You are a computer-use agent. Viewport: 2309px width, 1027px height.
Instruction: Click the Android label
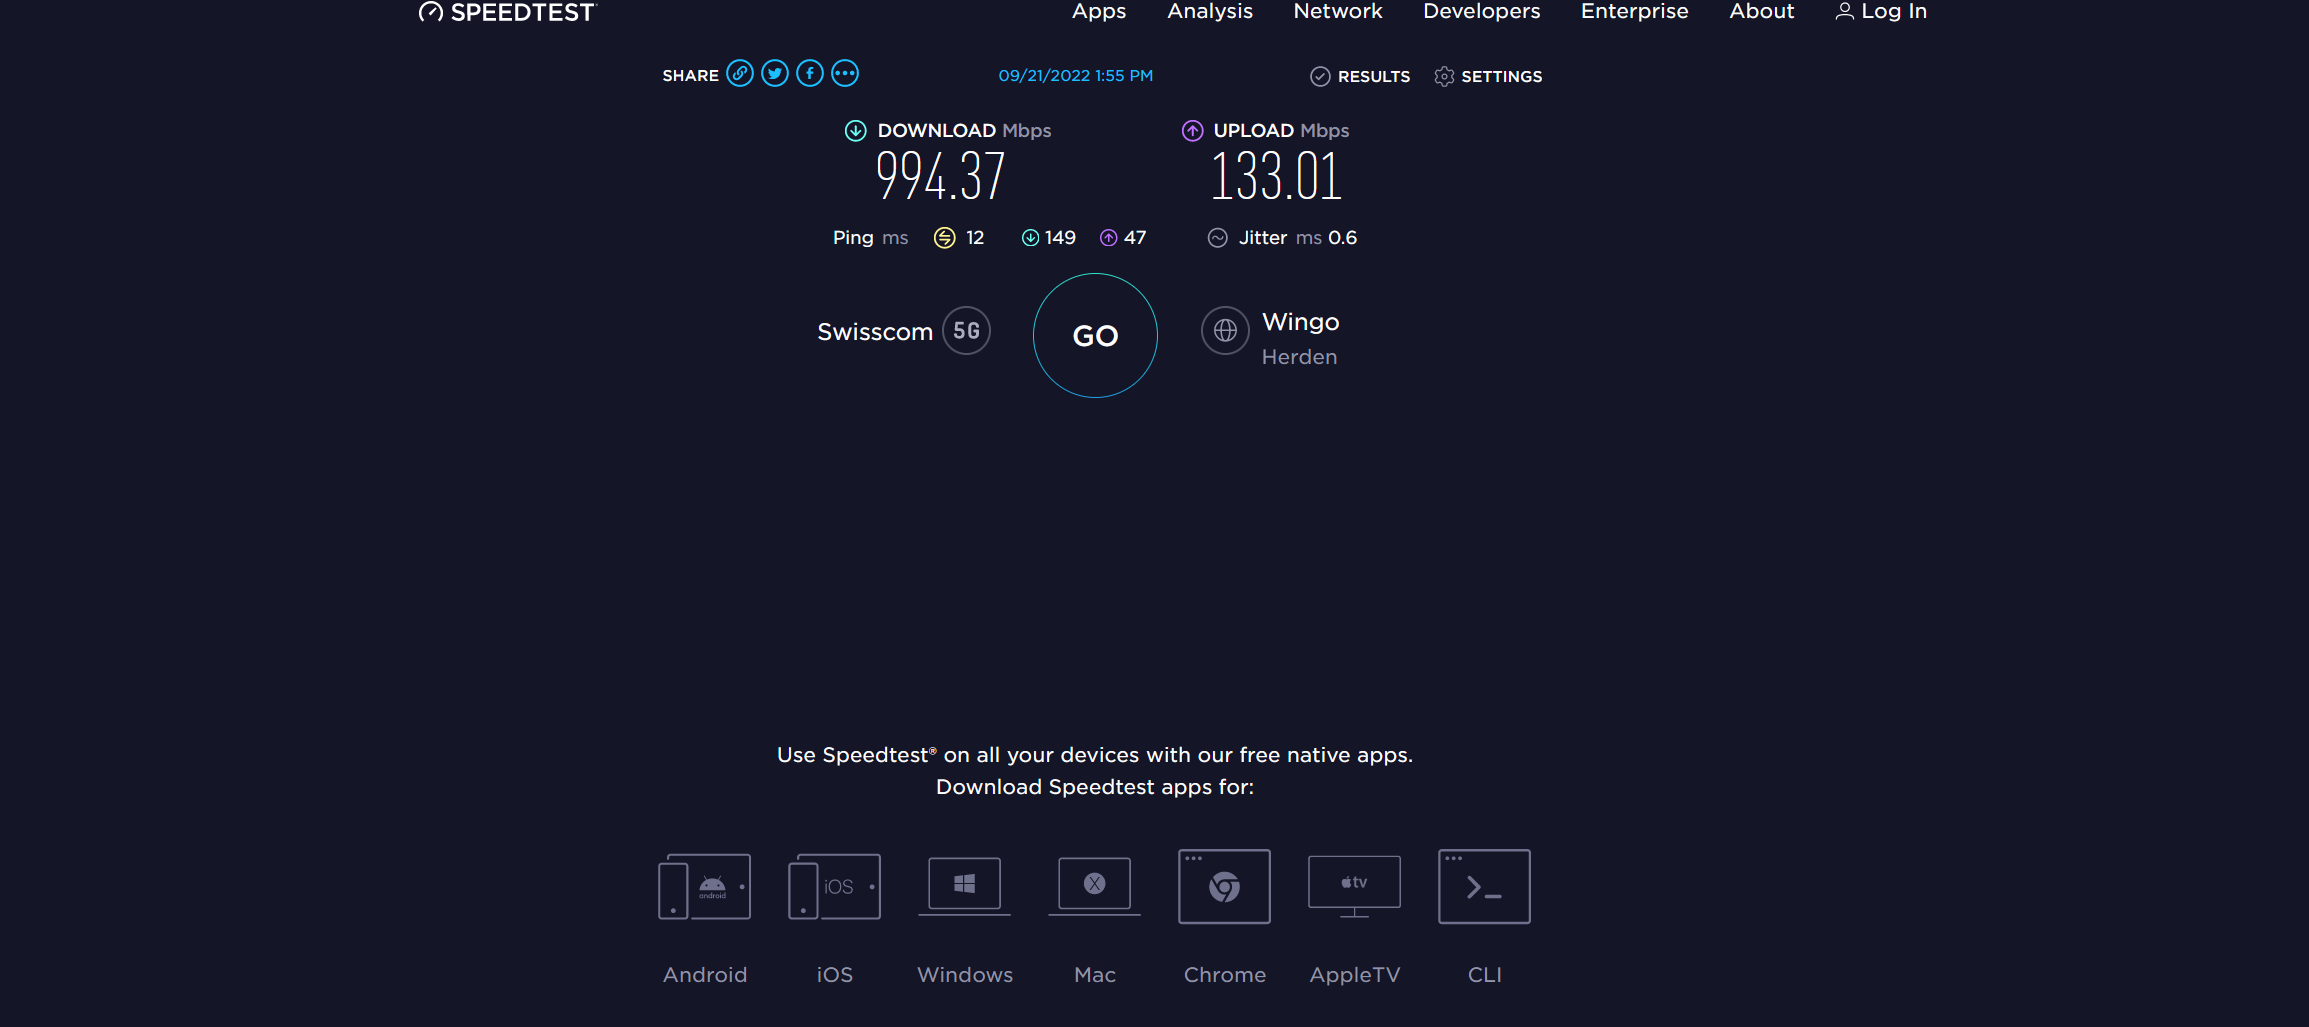[x=705, y=975]
